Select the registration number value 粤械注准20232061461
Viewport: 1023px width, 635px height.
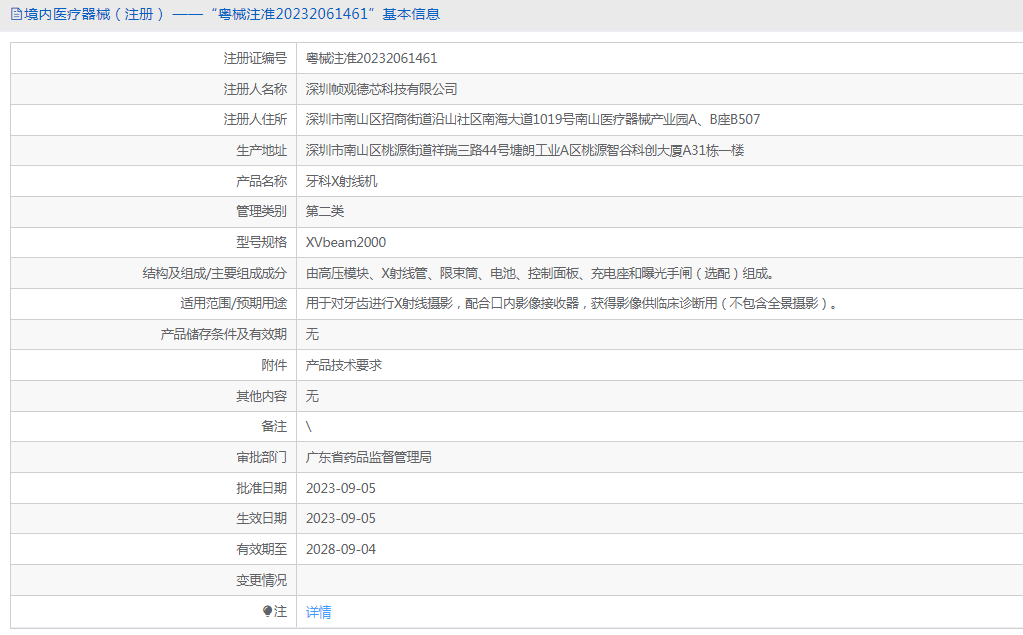click(x=371, y=59)
